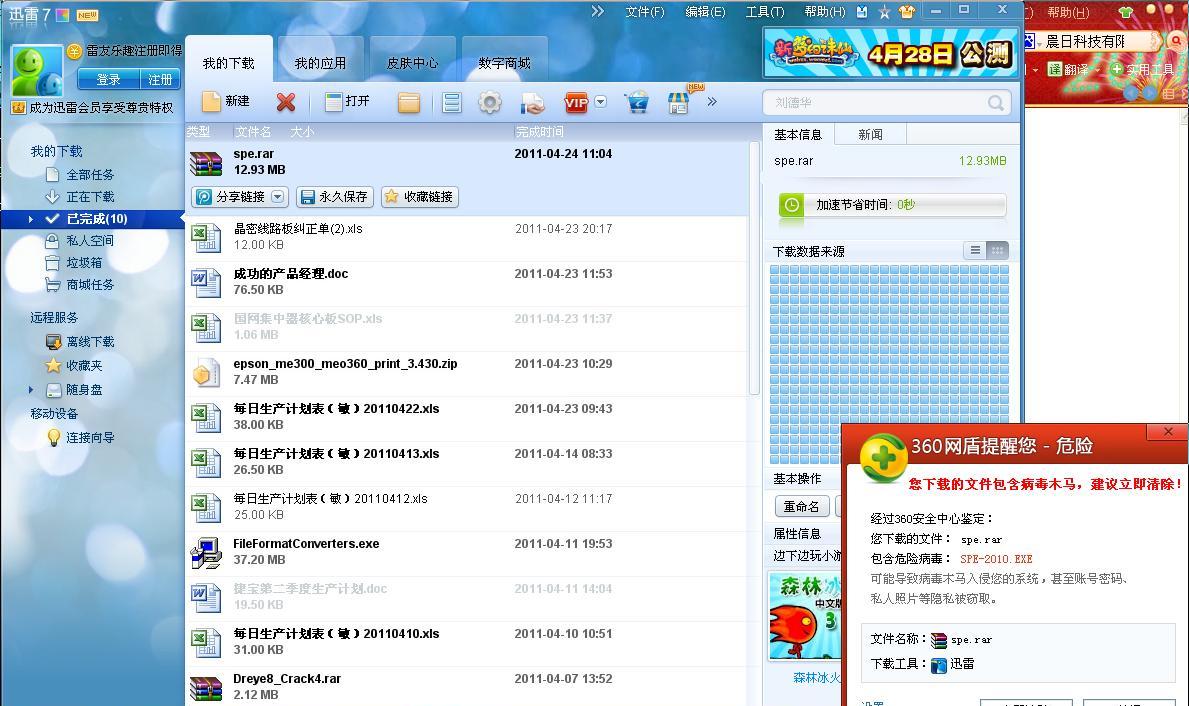1189x706 pixels.
Task: Expand the 随身盘 sidebar entry
Action: pos(30,392)
